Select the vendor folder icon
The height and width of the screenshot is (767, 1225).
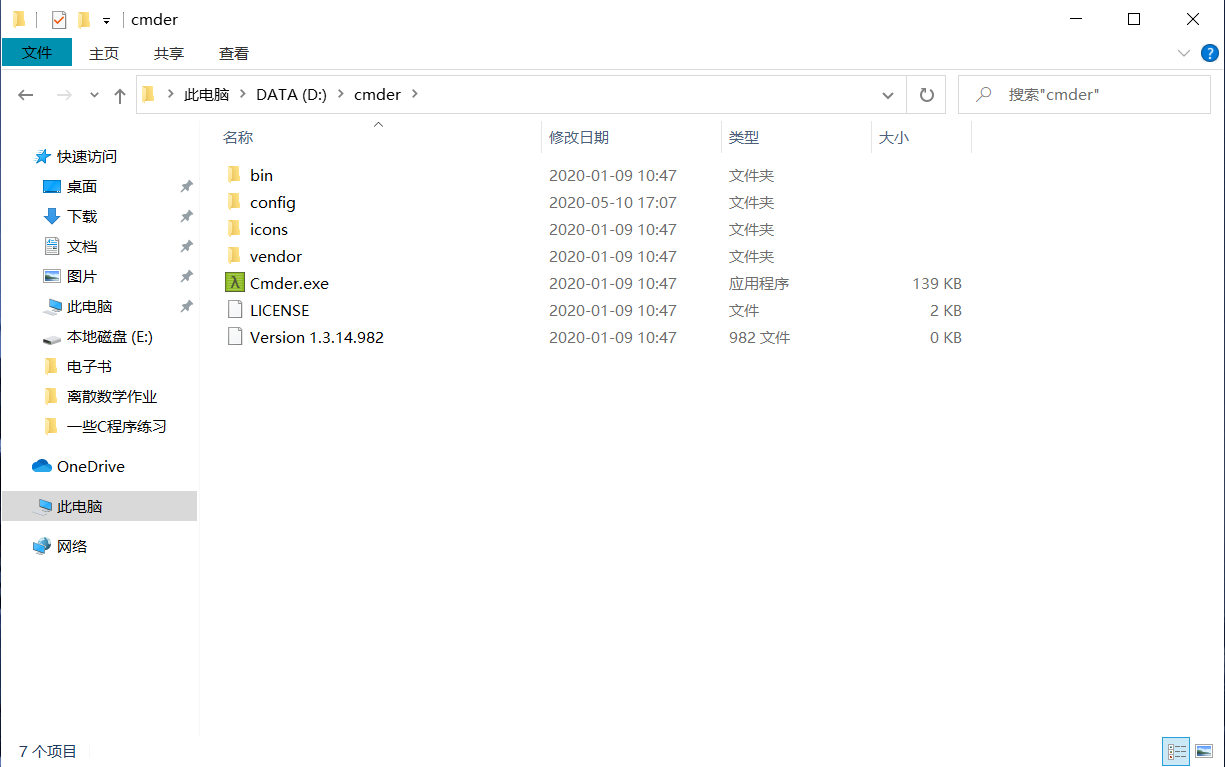tap(235, 256)
